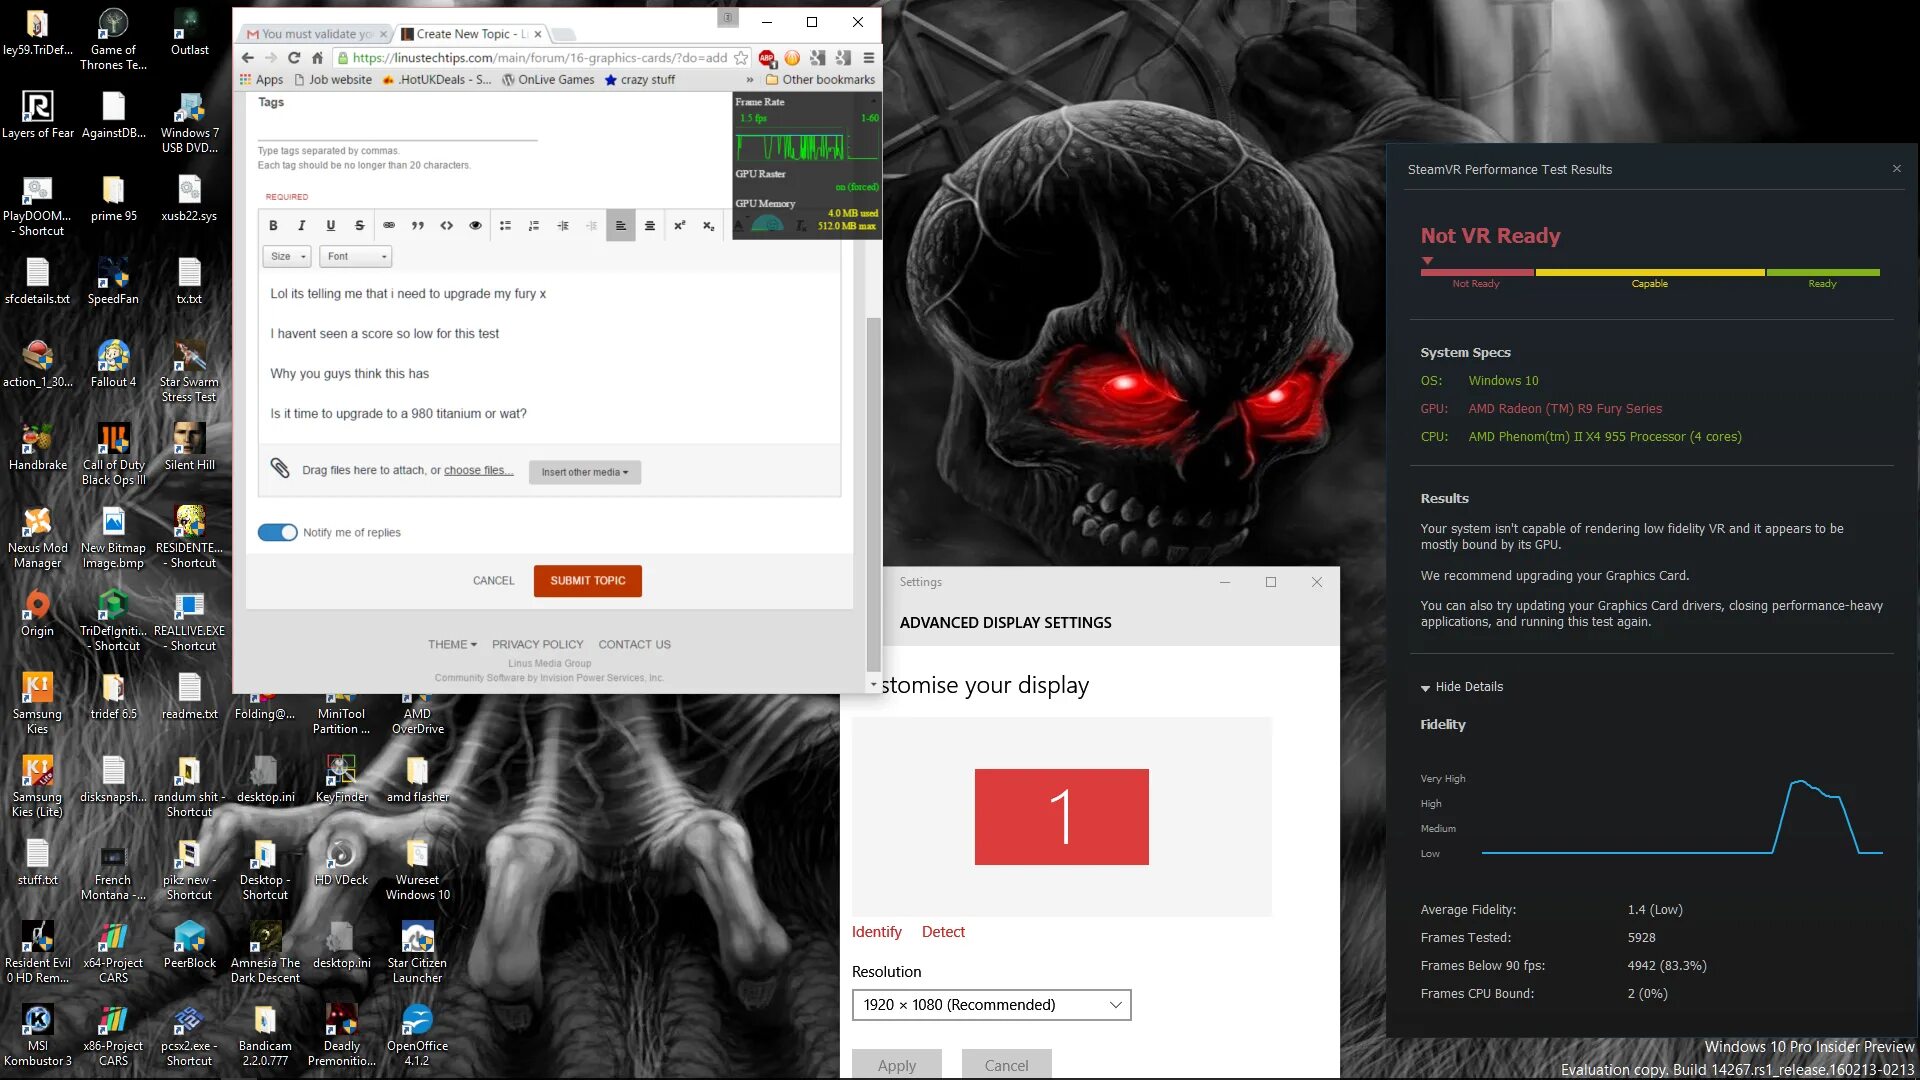Viewport: 1920px width, 1080px height.
Task: Click the Not Ready red bar segment
Action: (1477, 272)
